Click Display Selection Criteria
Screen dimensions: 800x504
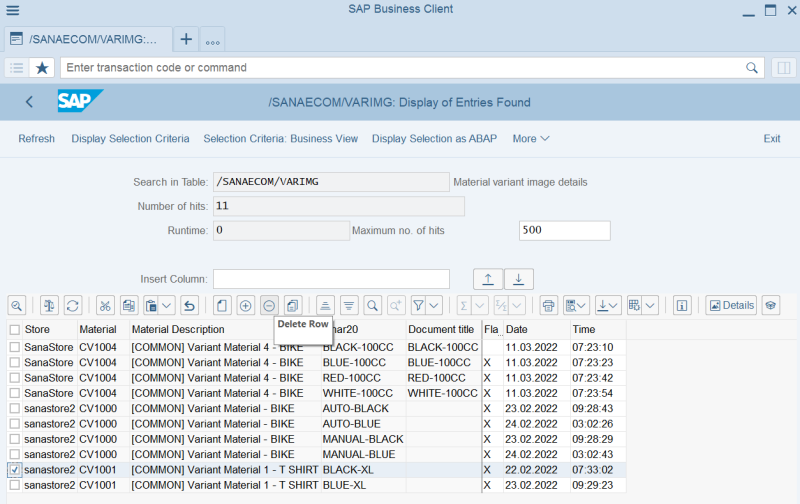130,139
